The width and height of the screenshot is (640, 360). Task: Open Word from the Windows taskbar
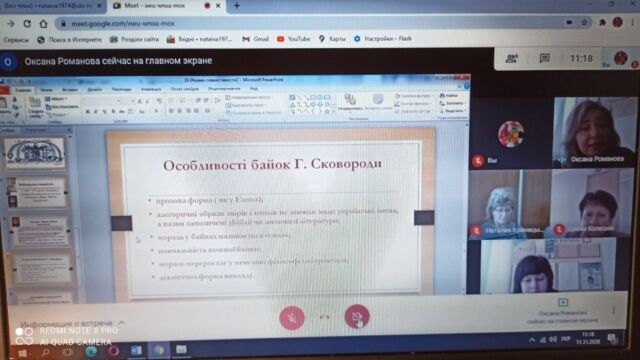pos(136,350)
